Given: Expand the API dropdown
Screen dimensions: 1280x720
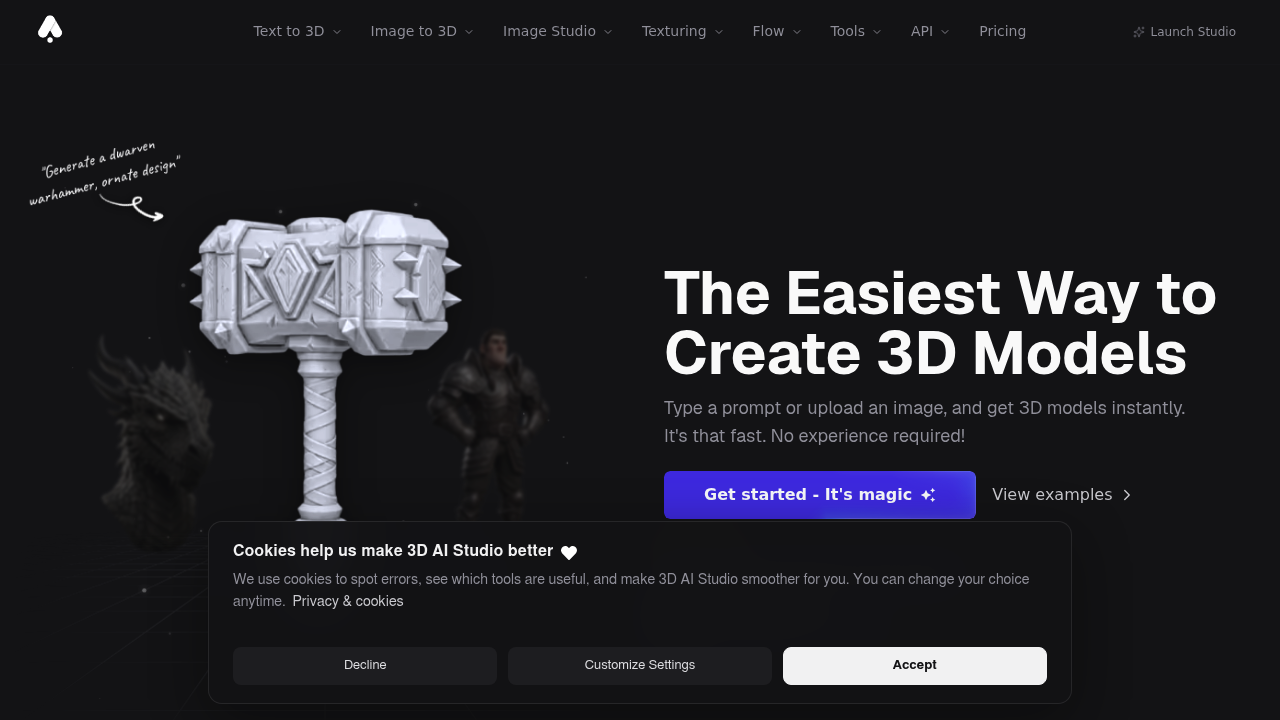Looking at the screenshot, I should coord(930,31).
